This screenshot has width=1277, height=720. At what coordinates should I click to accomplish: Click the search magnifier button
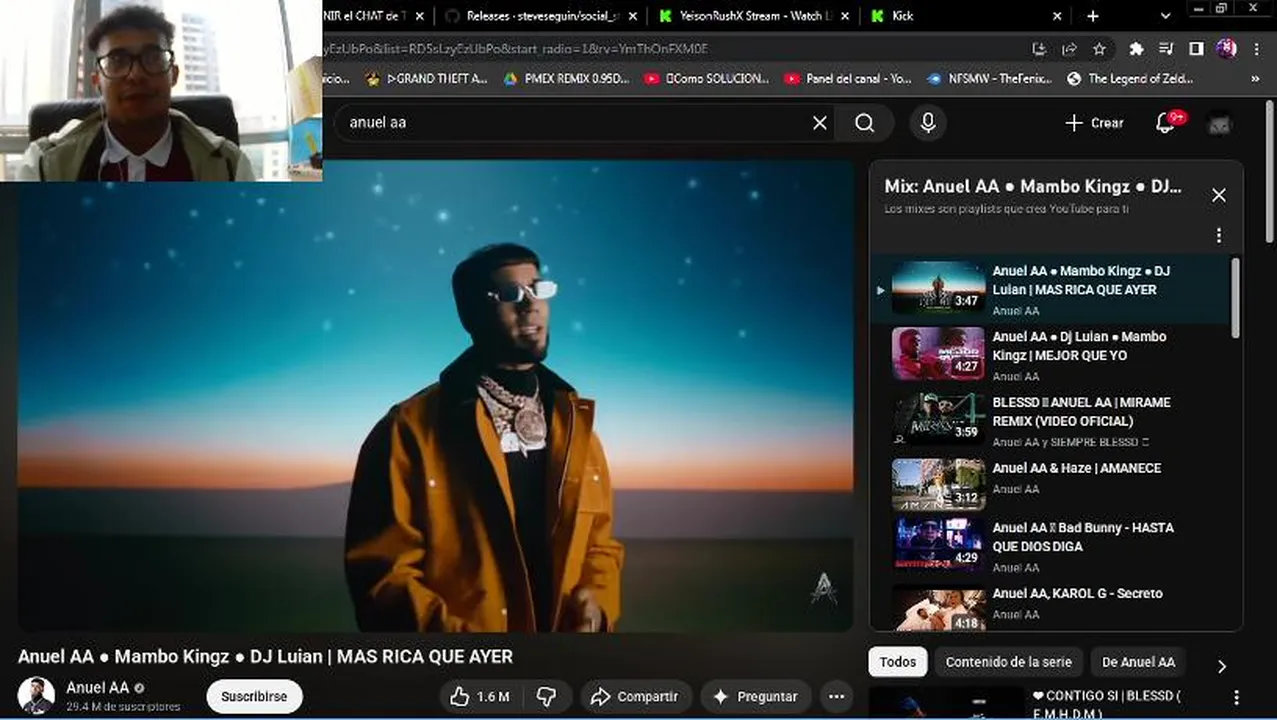coord(865,123)
